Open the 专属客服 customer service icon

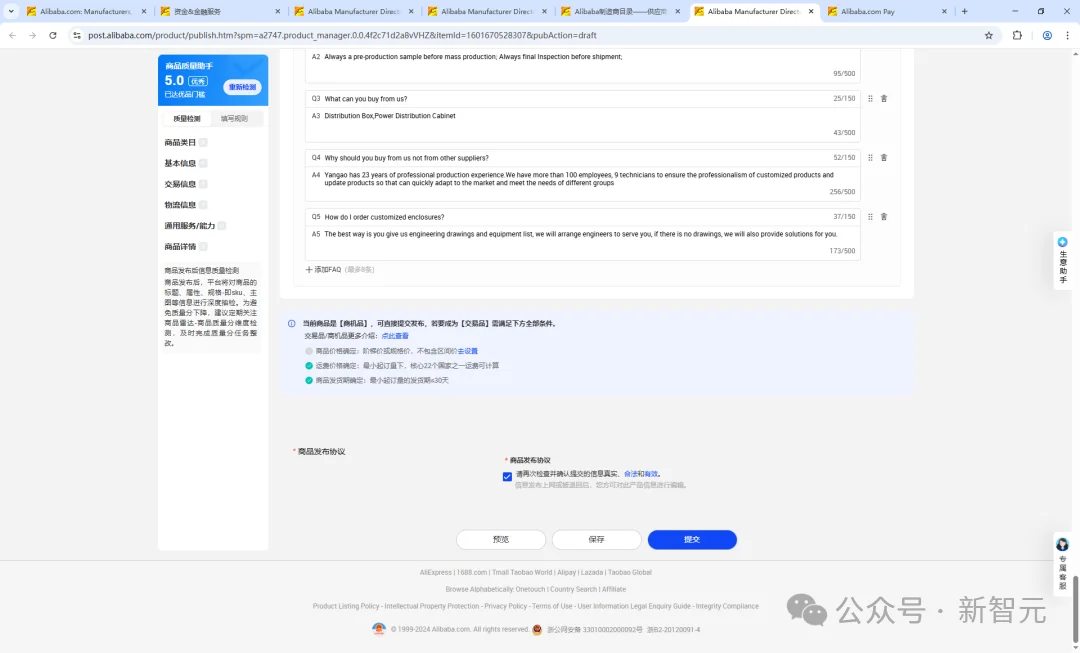pos(1062,545)
